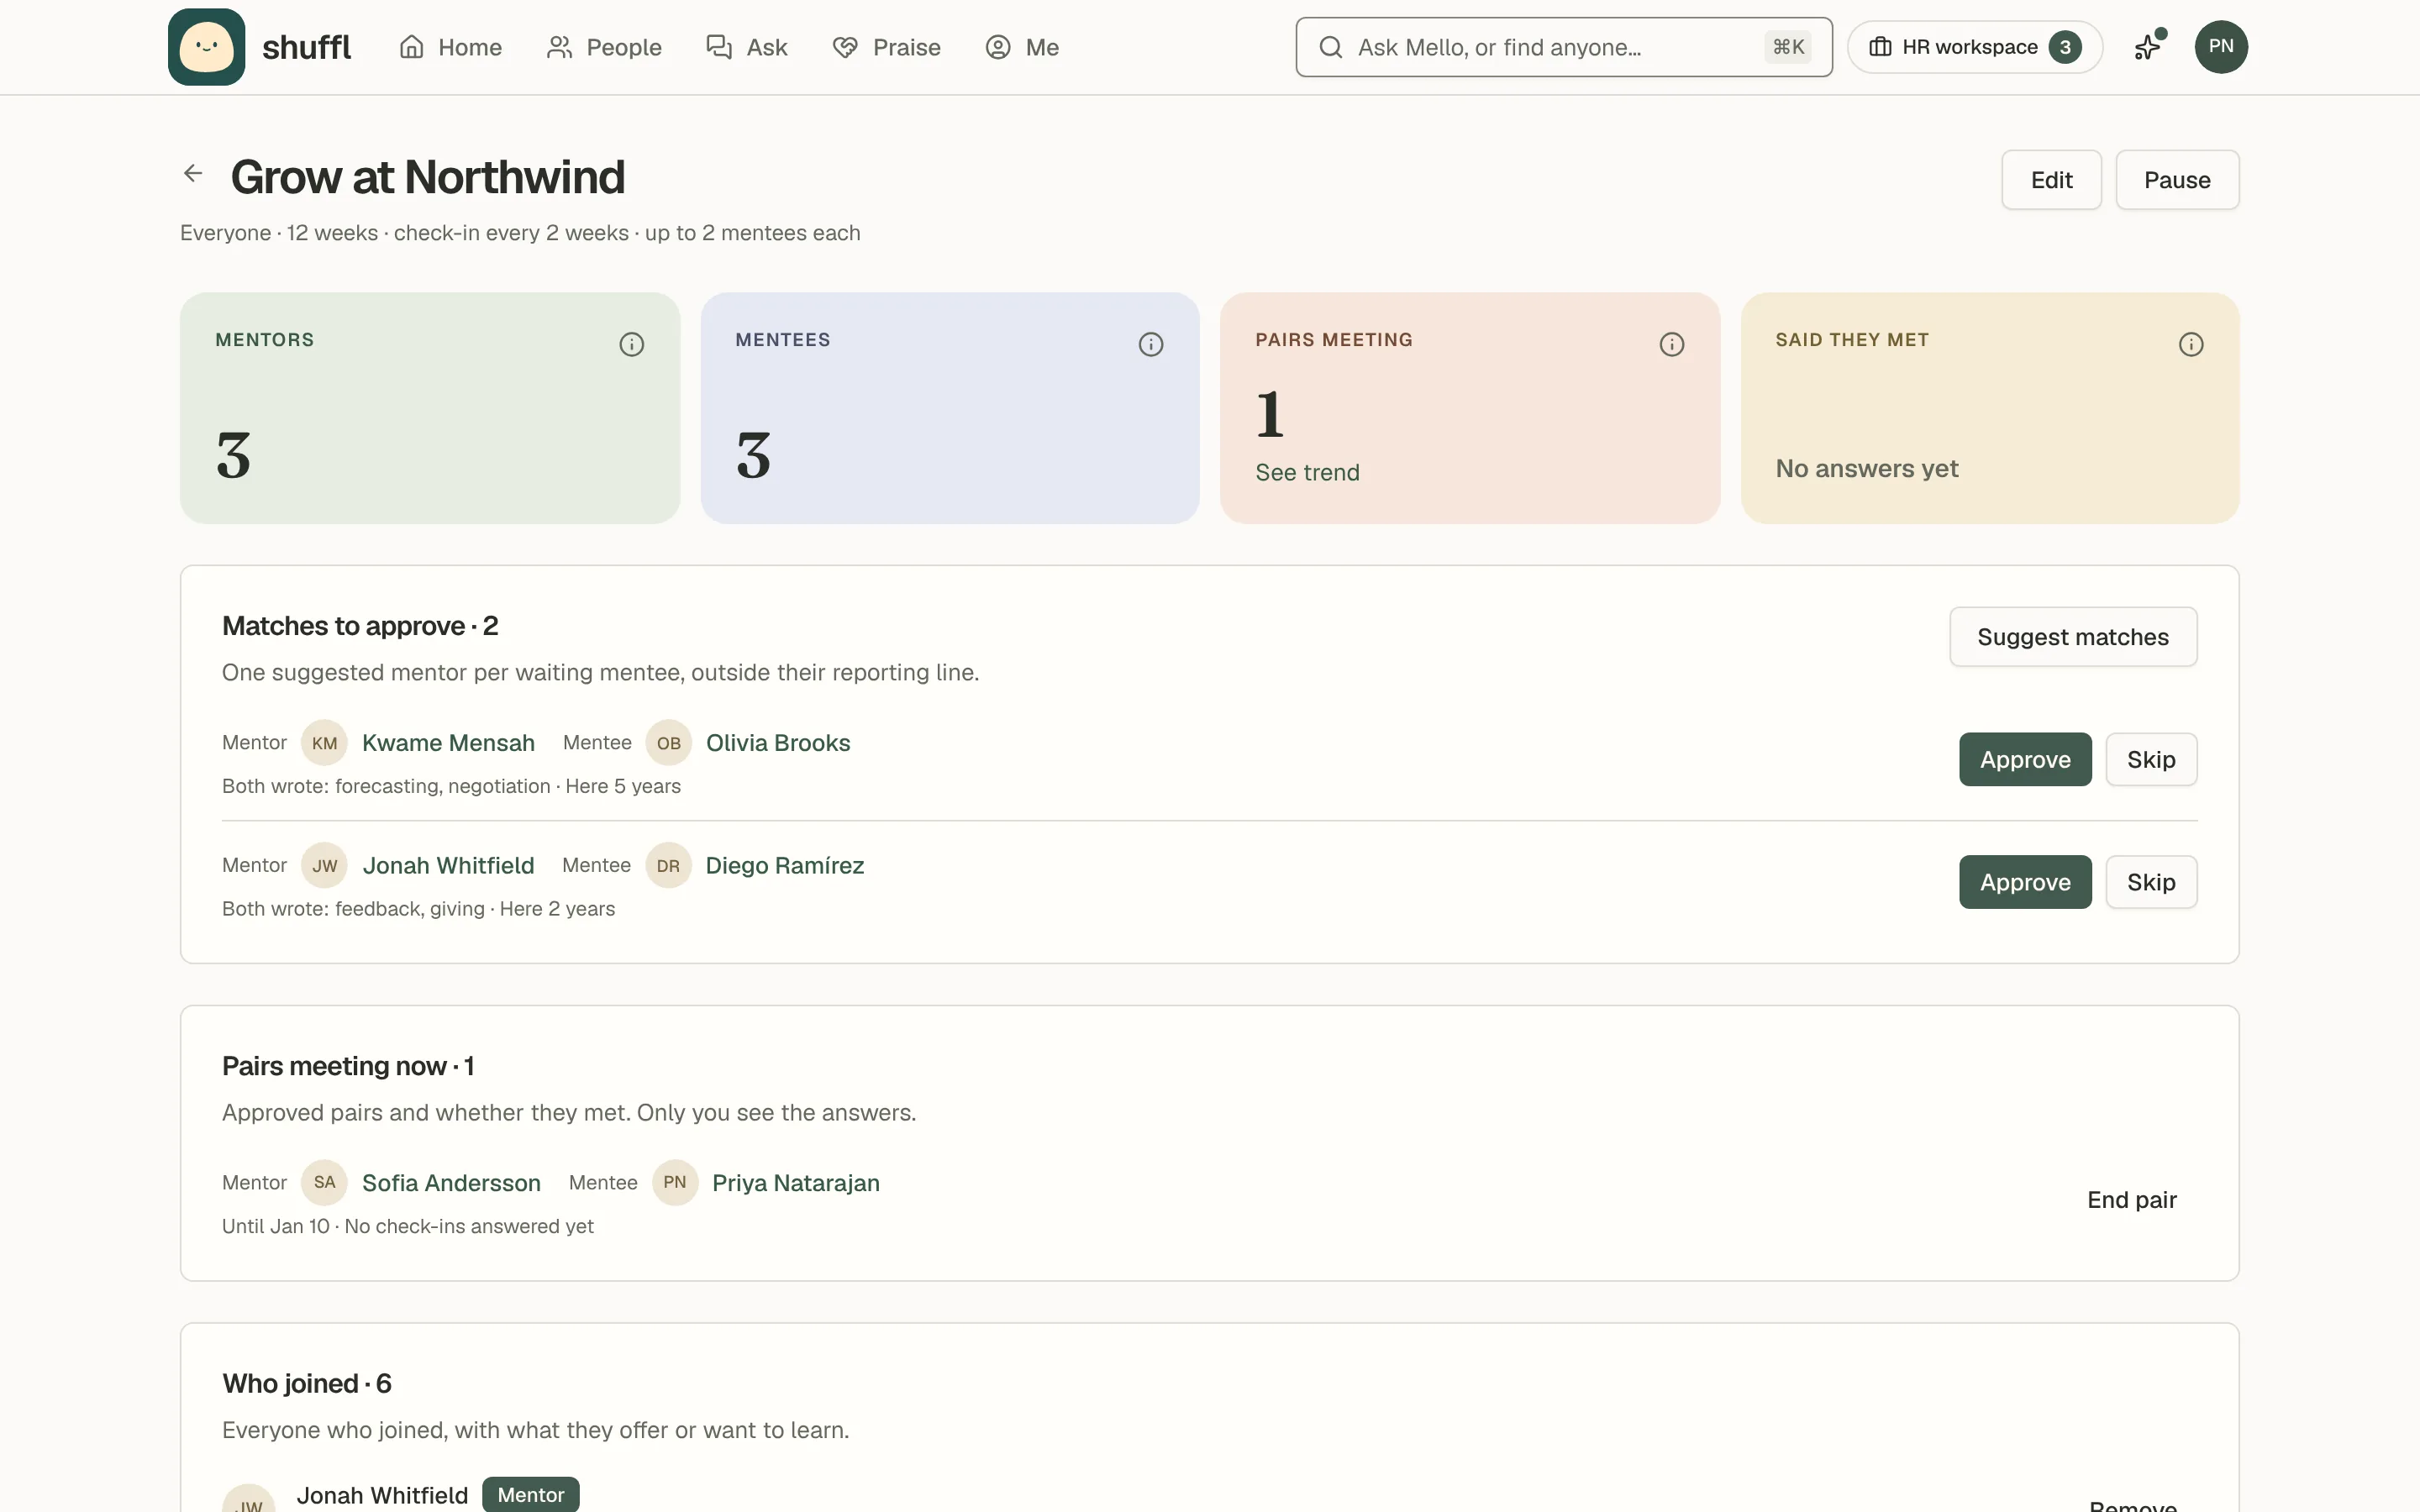Open the HR workspace switcher
The image size is (2420, 1512).
[x=1975, y=47]
